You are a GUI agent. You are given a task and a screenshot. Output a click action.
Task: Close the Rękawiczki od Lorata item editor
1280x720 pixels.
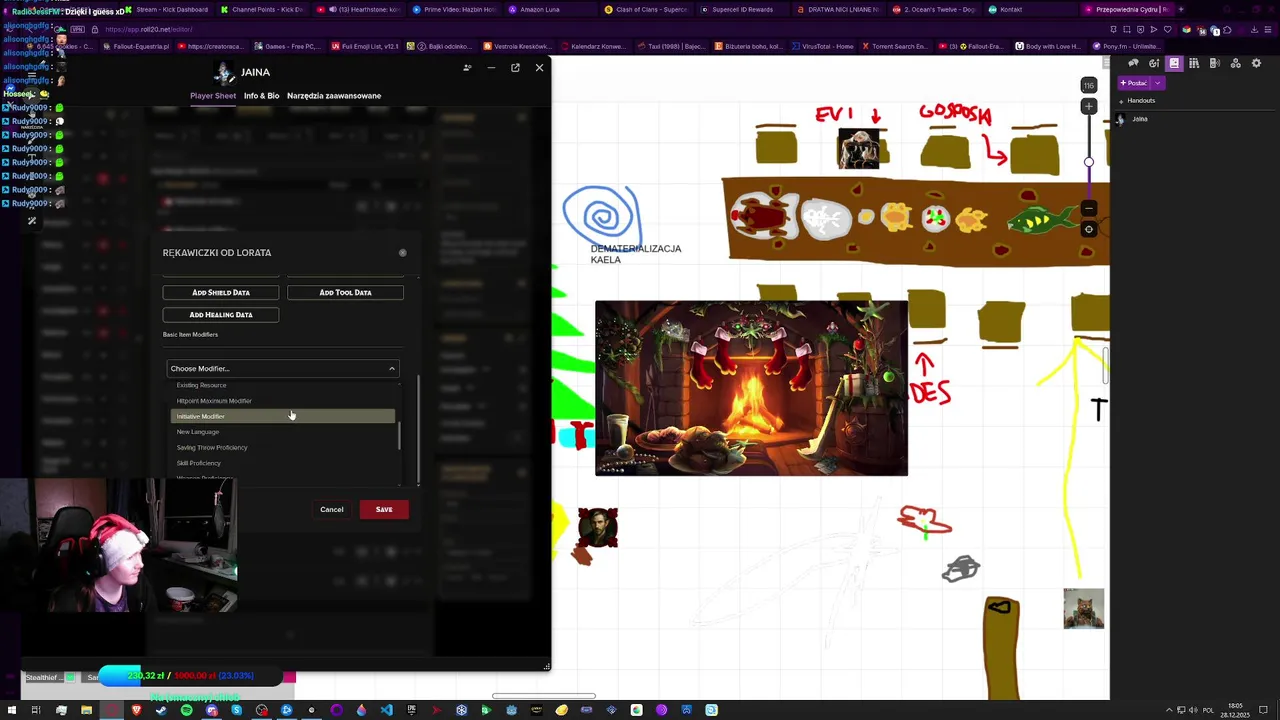click(402, 253)
